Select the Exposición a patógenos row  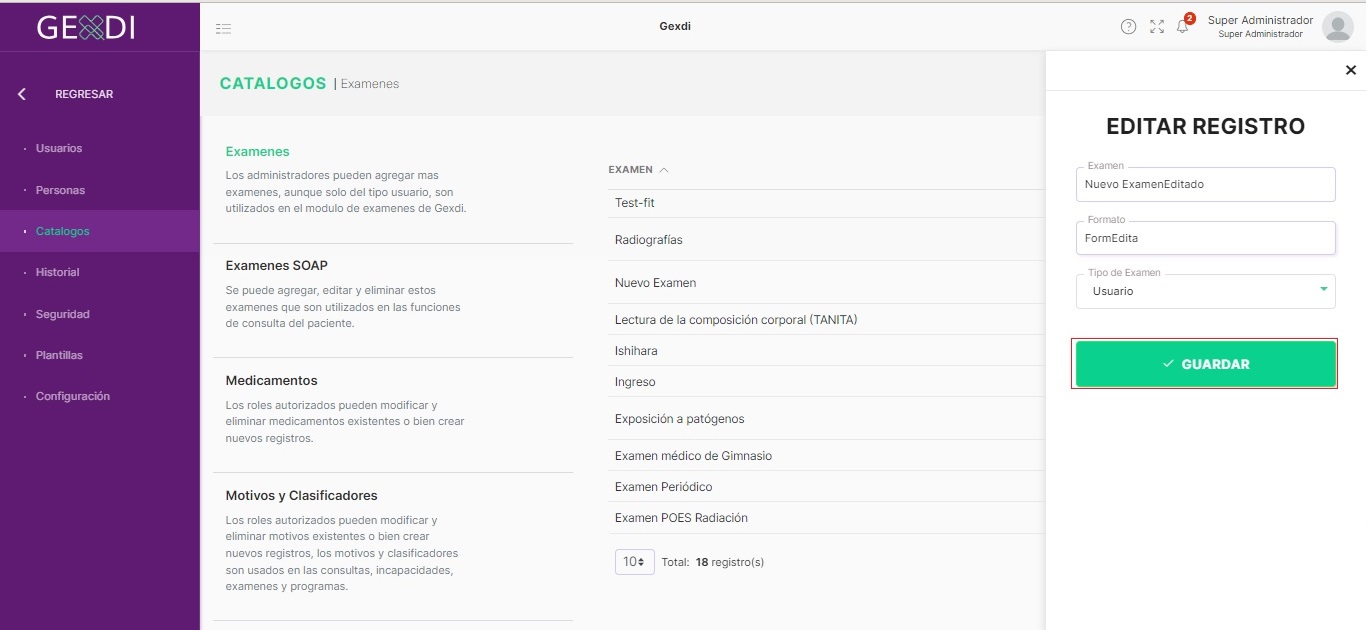pos(827,419)
